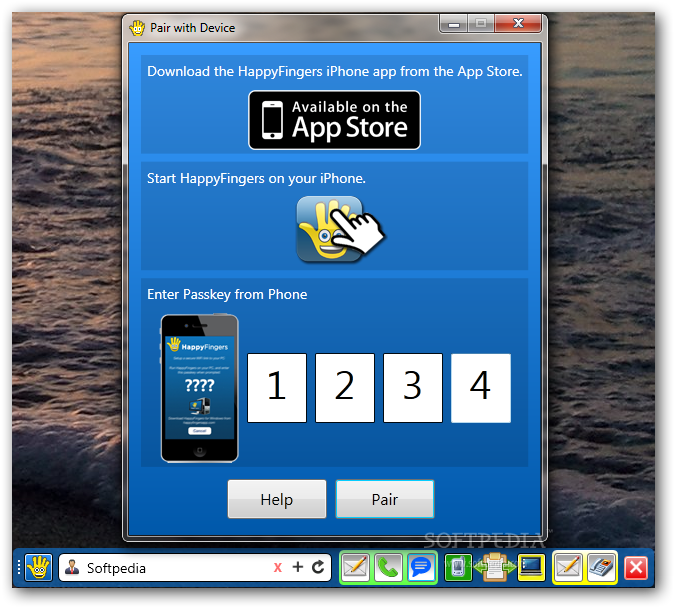
Task: Click the contact person icon beside Softpedia
Action: [72, 568]
